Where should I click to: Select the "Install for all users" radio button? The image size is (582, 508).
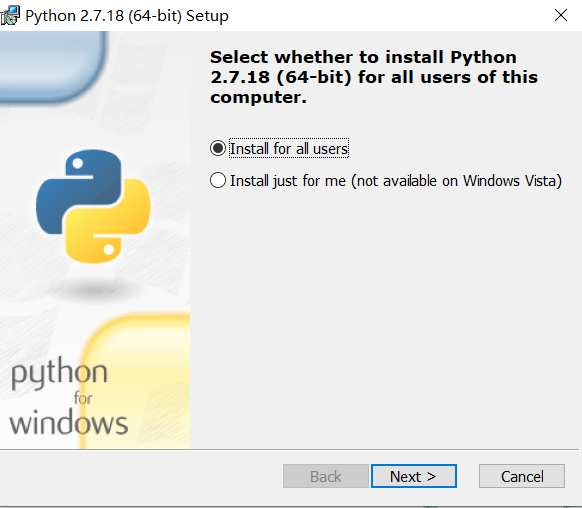click(218, 148)
